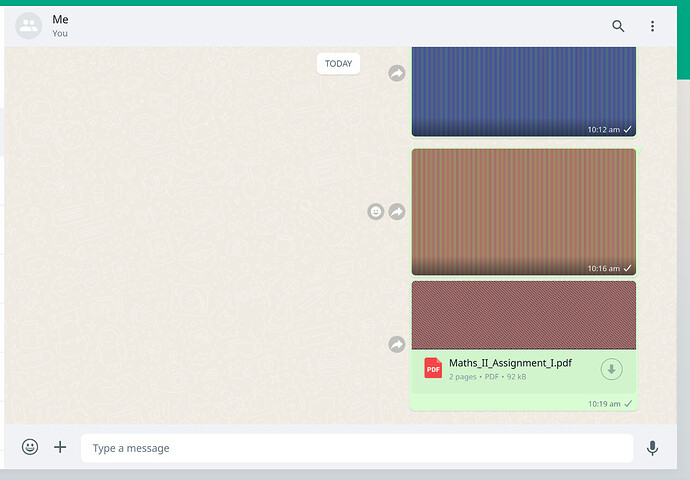Open the Me group profile picture
690x480 pixels.
click(x=29, y=26)
